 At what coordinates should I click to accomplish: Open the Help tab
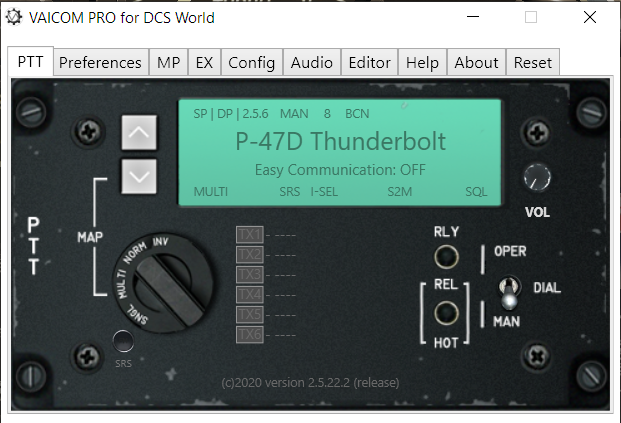coord(422,63)
